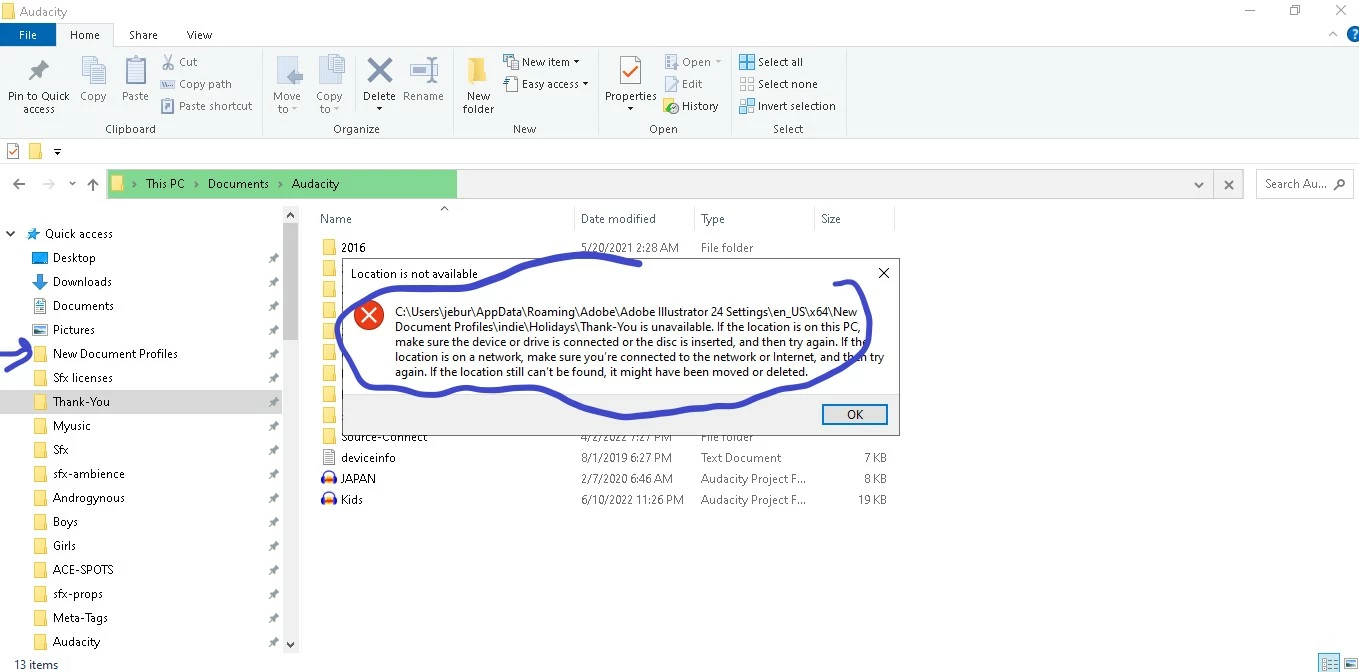Click the Back navigation arrow

(19, 184)
